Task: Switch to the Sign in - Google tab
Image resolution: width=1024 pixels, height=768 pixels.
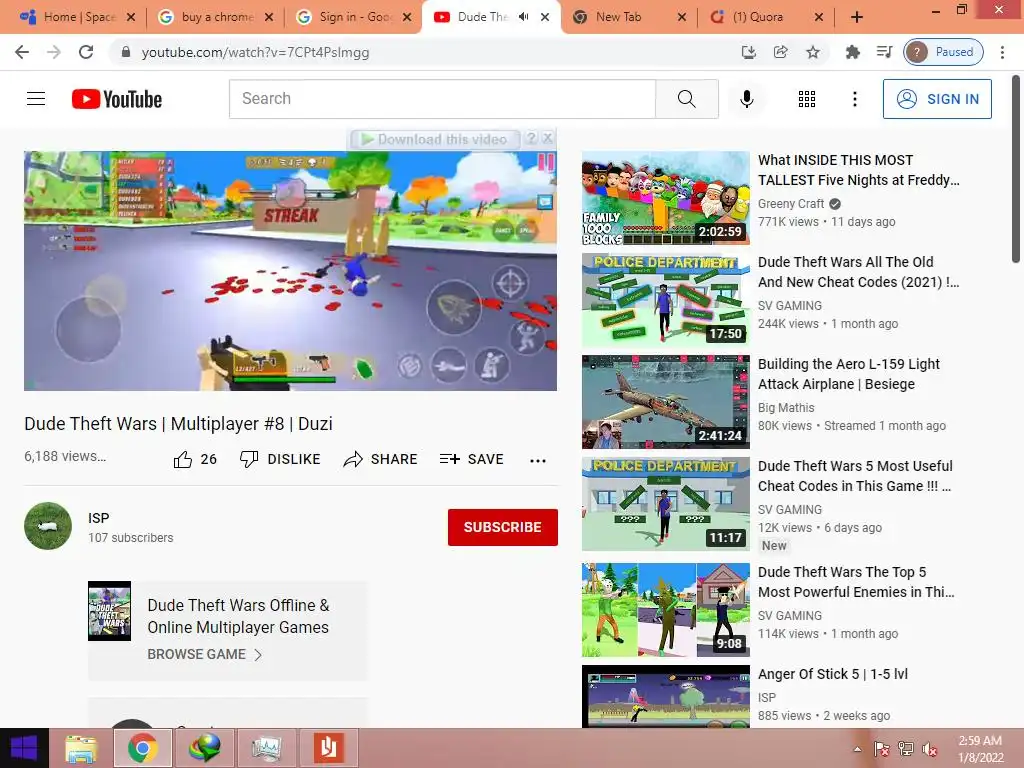Action: tap(353, 17)
